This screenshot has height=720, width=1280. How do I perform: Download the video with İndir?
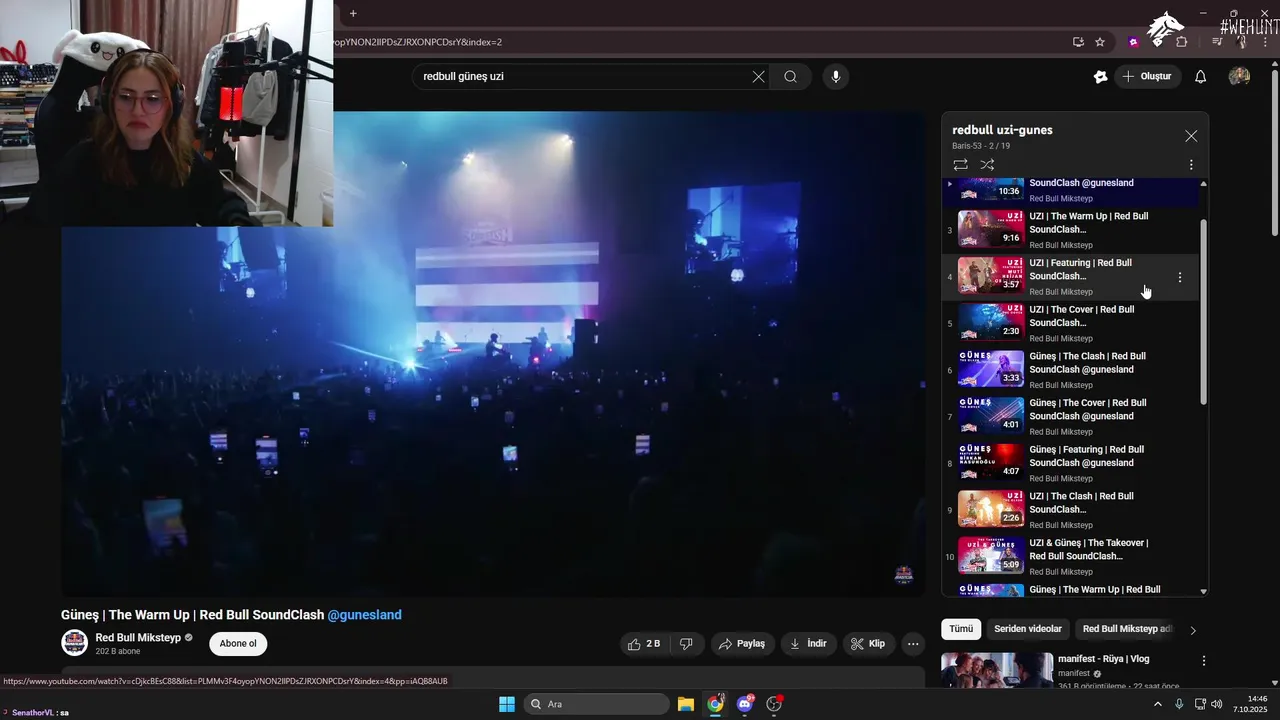point(808,644)
